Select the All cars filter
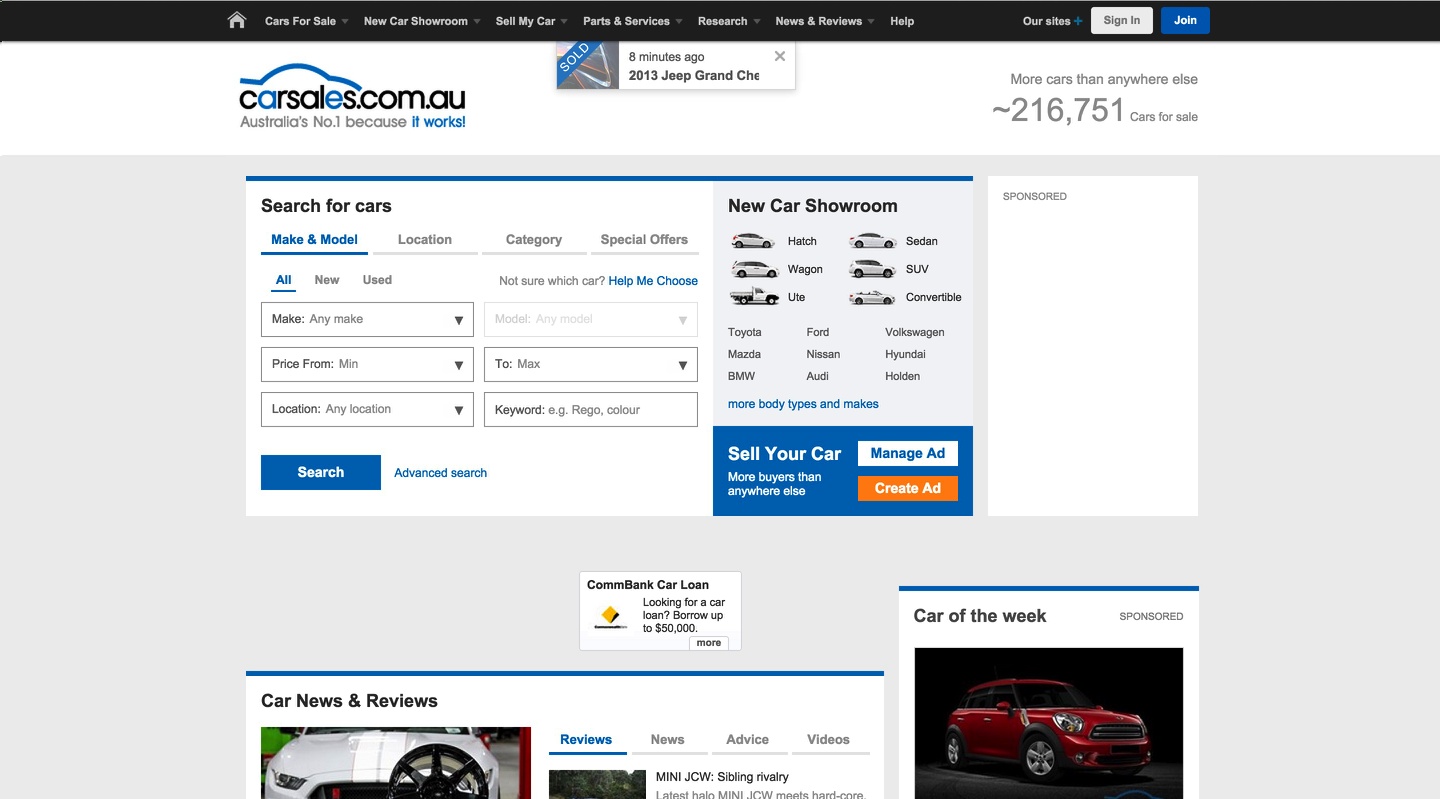1440x799 pixels. click(x=284, y=280)
